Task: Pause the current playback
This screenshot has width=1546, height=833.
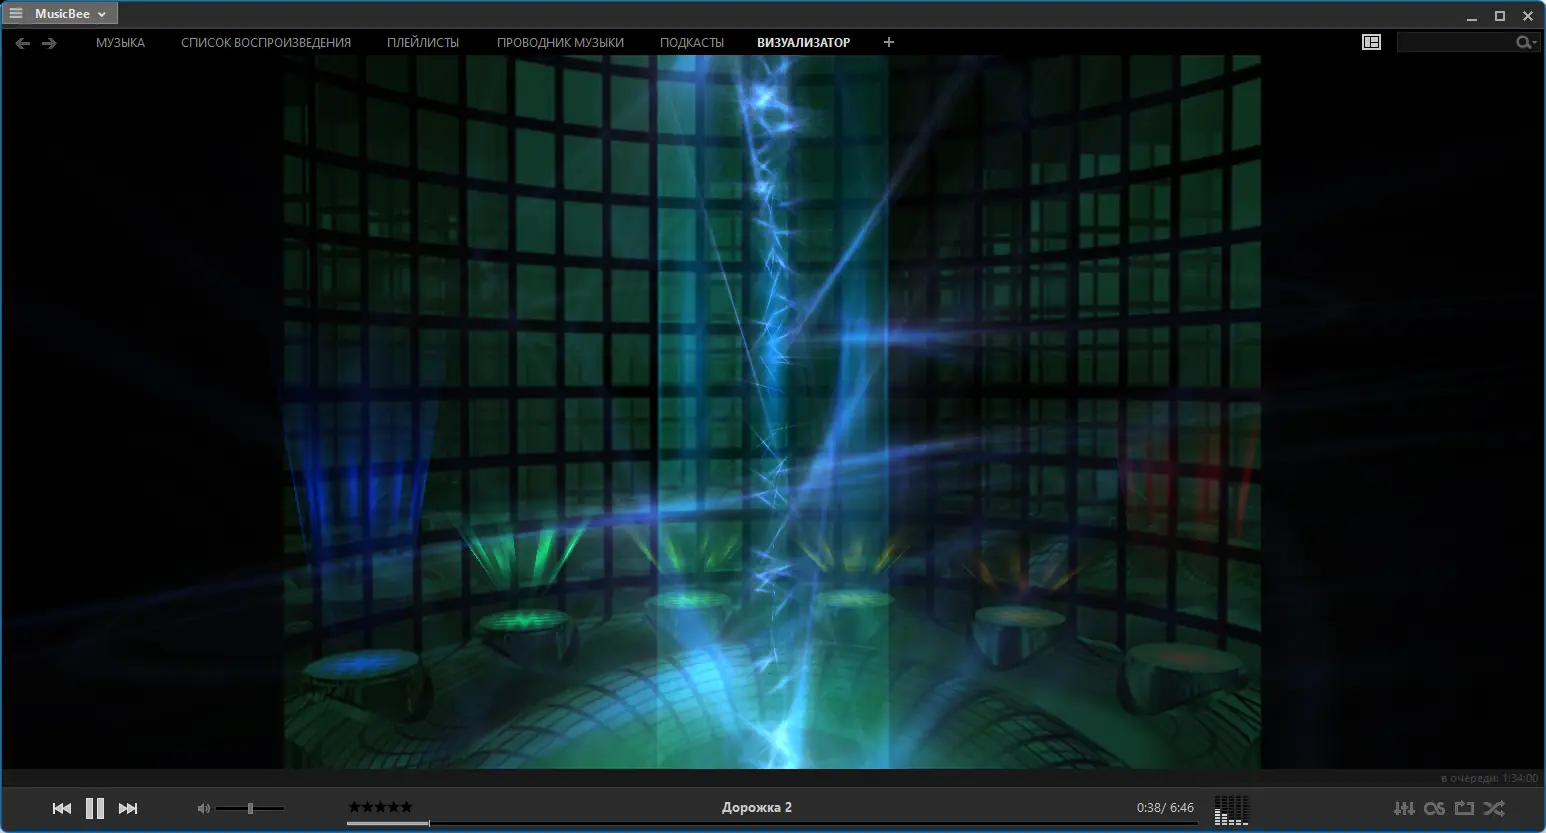Action: tap(95, 808)
